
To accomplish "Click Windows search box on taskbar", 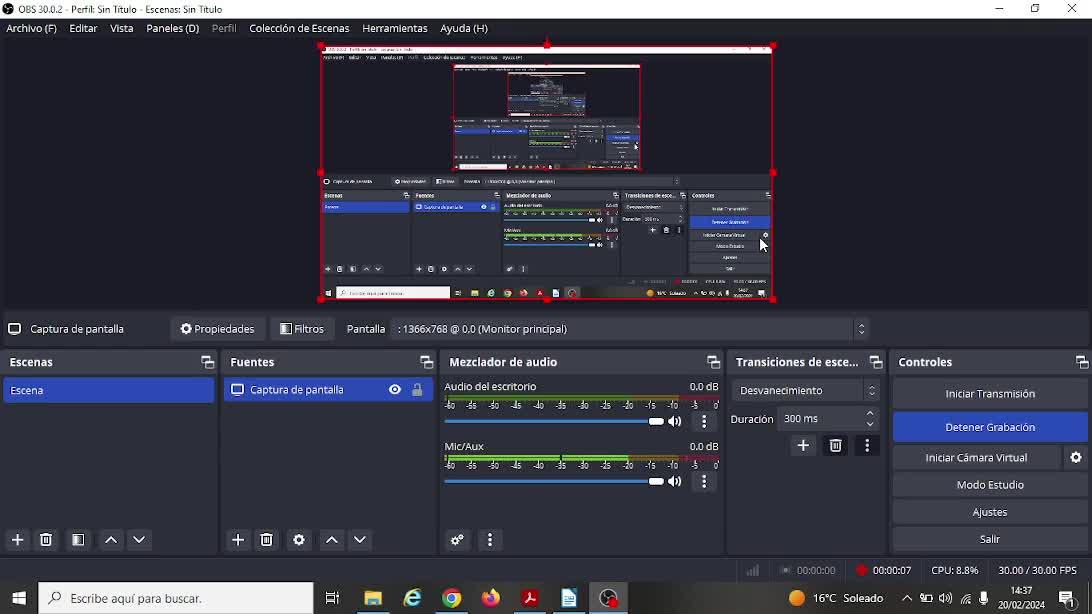I will point(176,598).
